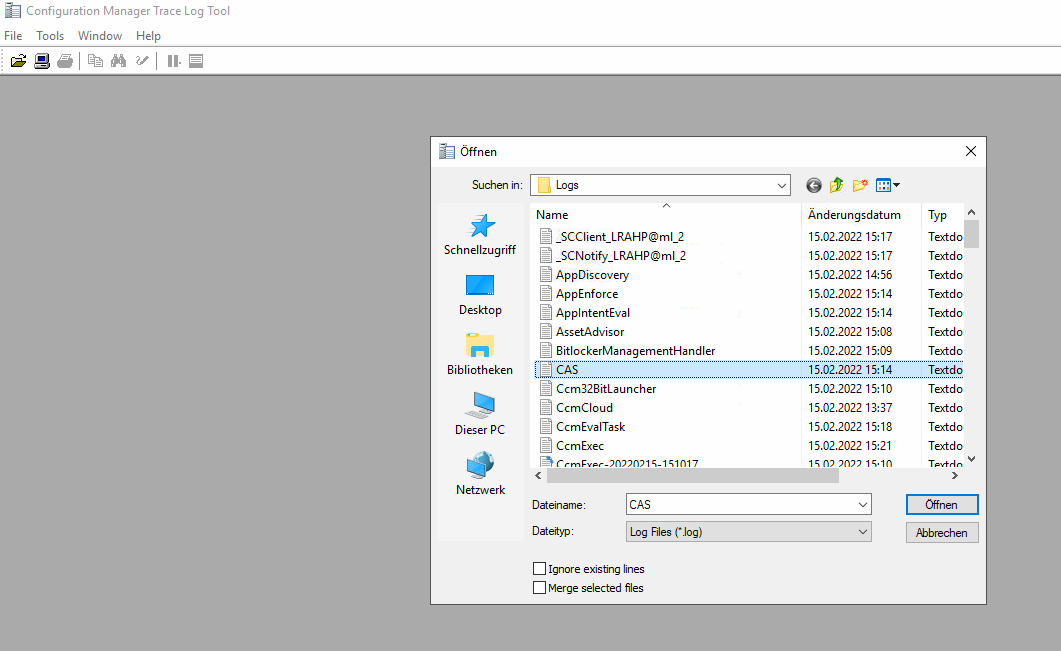Click the 15.02.2022 15:21 date cell
This screenshot has height=651, width=1061.
click(850, 445)
